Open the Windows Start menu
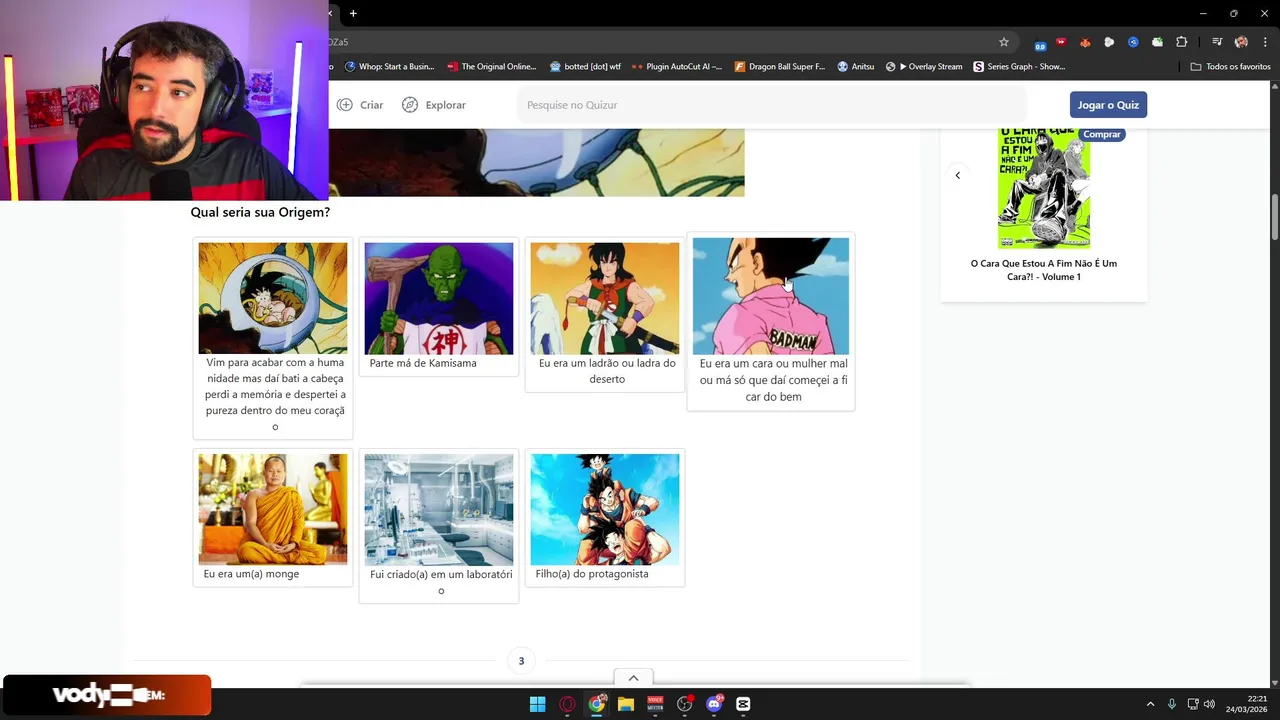The image size is (1280, 720). point(538,704)
